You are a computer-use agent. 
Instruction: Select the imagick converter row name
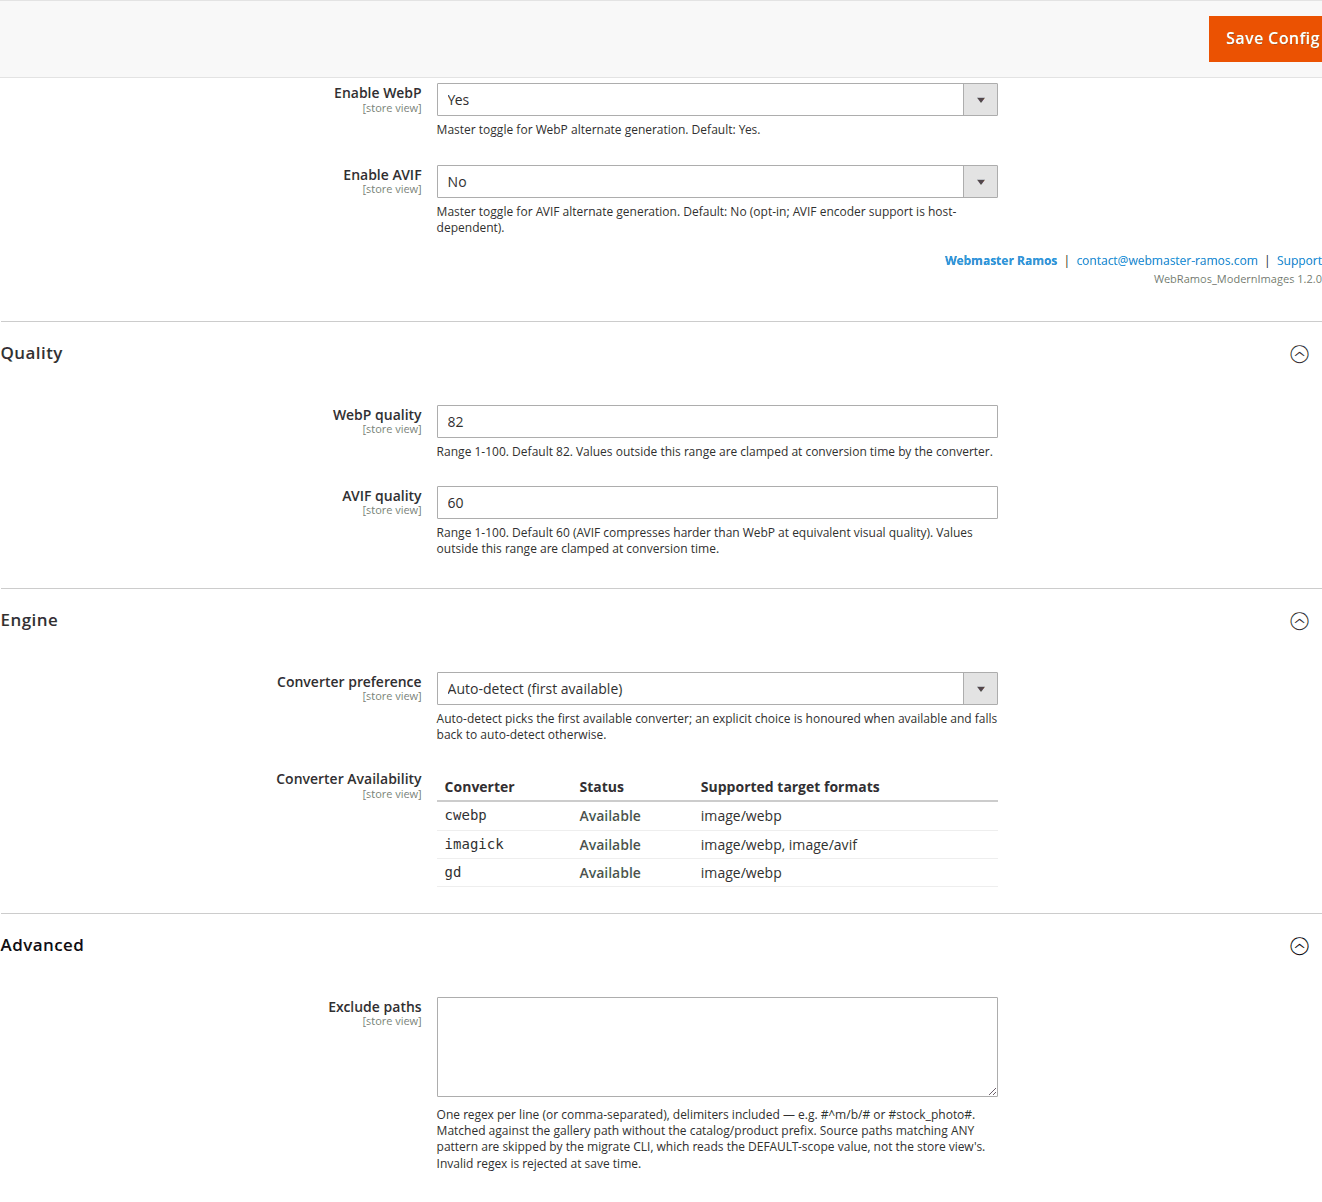[x=474, y=845]
